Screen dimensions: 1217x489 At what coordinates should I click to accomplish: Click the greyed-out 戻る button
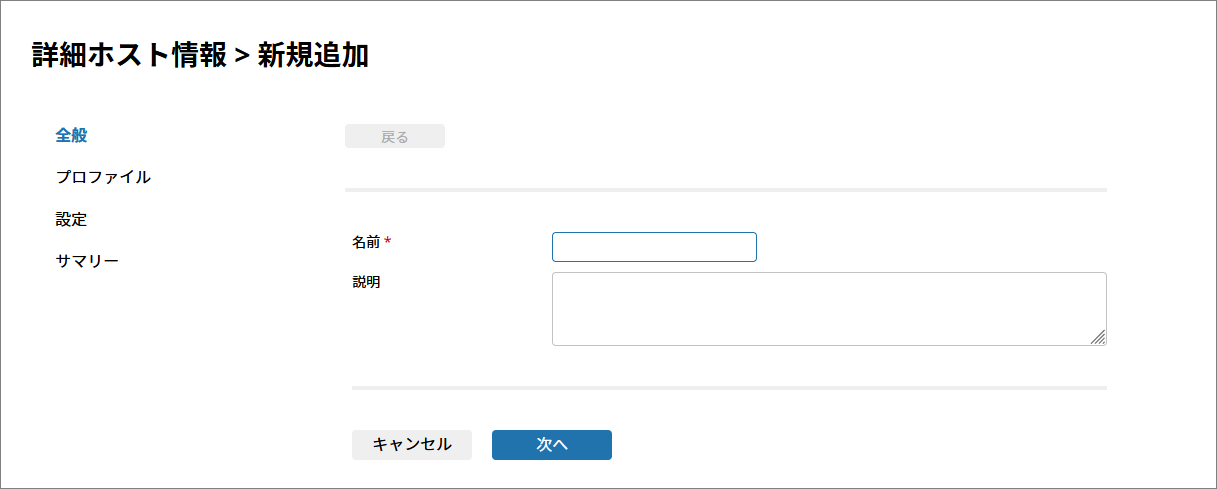tap(395, 137)
